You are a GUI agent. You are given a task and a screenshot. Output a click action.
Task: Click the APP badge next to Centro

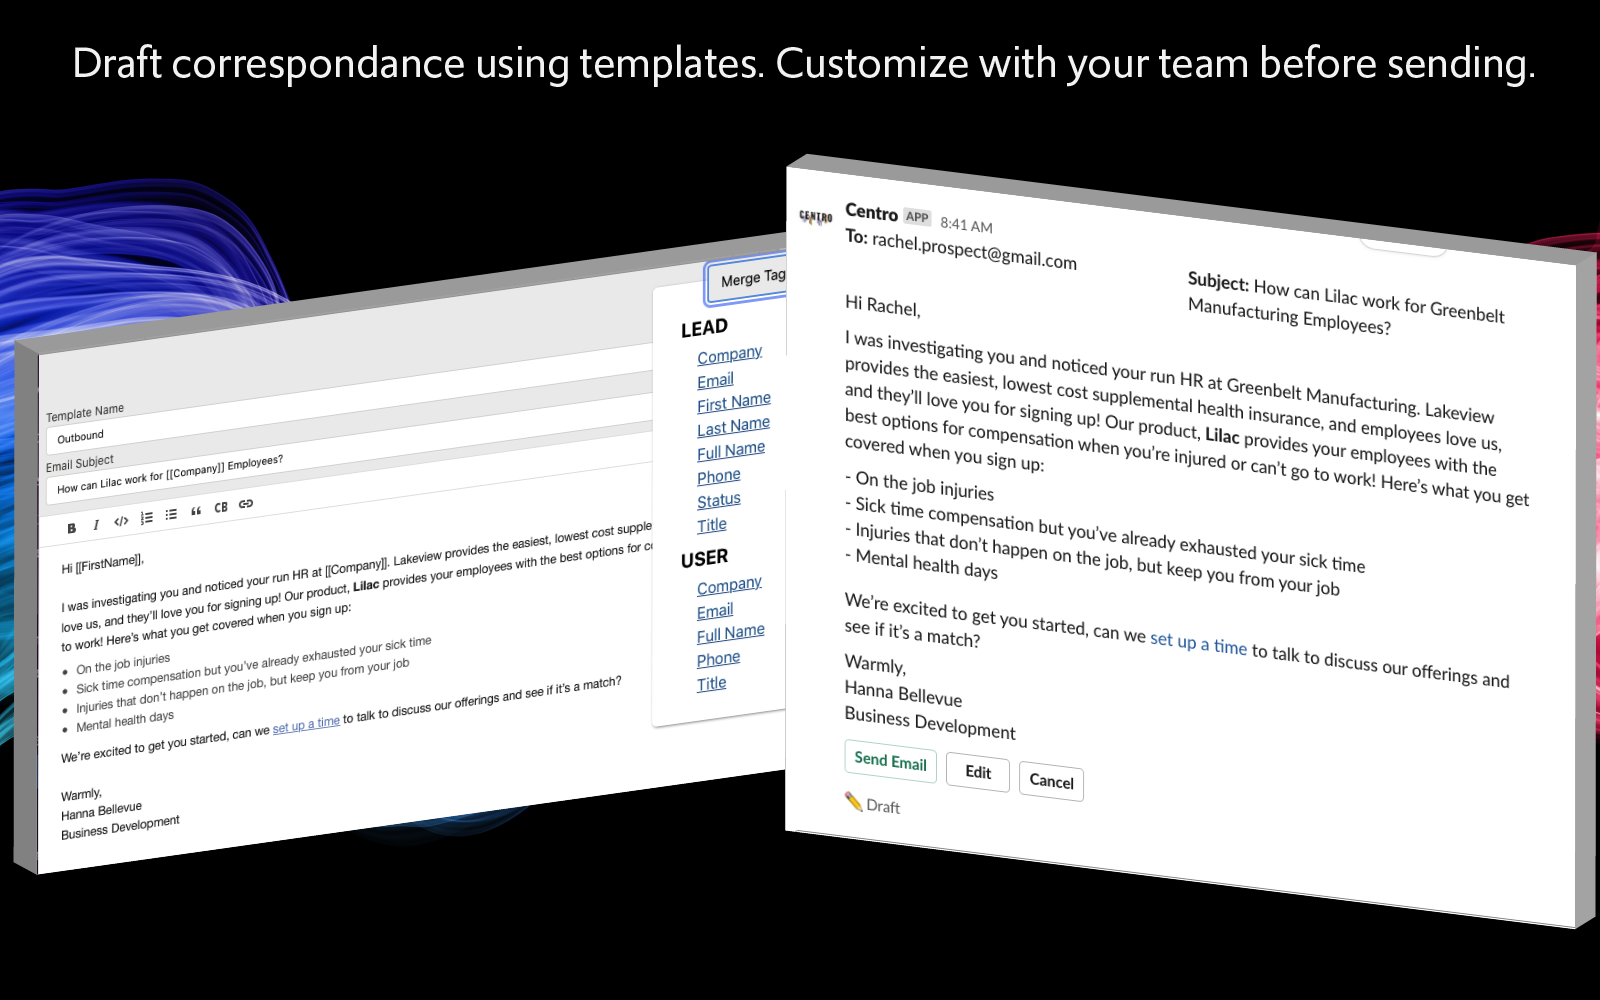point(917,216)
